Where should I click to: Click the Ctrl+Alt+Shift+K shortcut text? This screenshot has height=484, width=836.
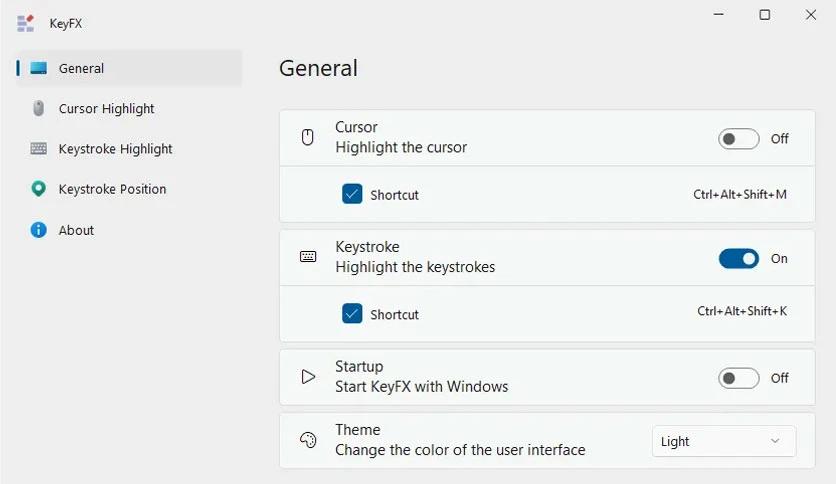(x=742, y=311)
